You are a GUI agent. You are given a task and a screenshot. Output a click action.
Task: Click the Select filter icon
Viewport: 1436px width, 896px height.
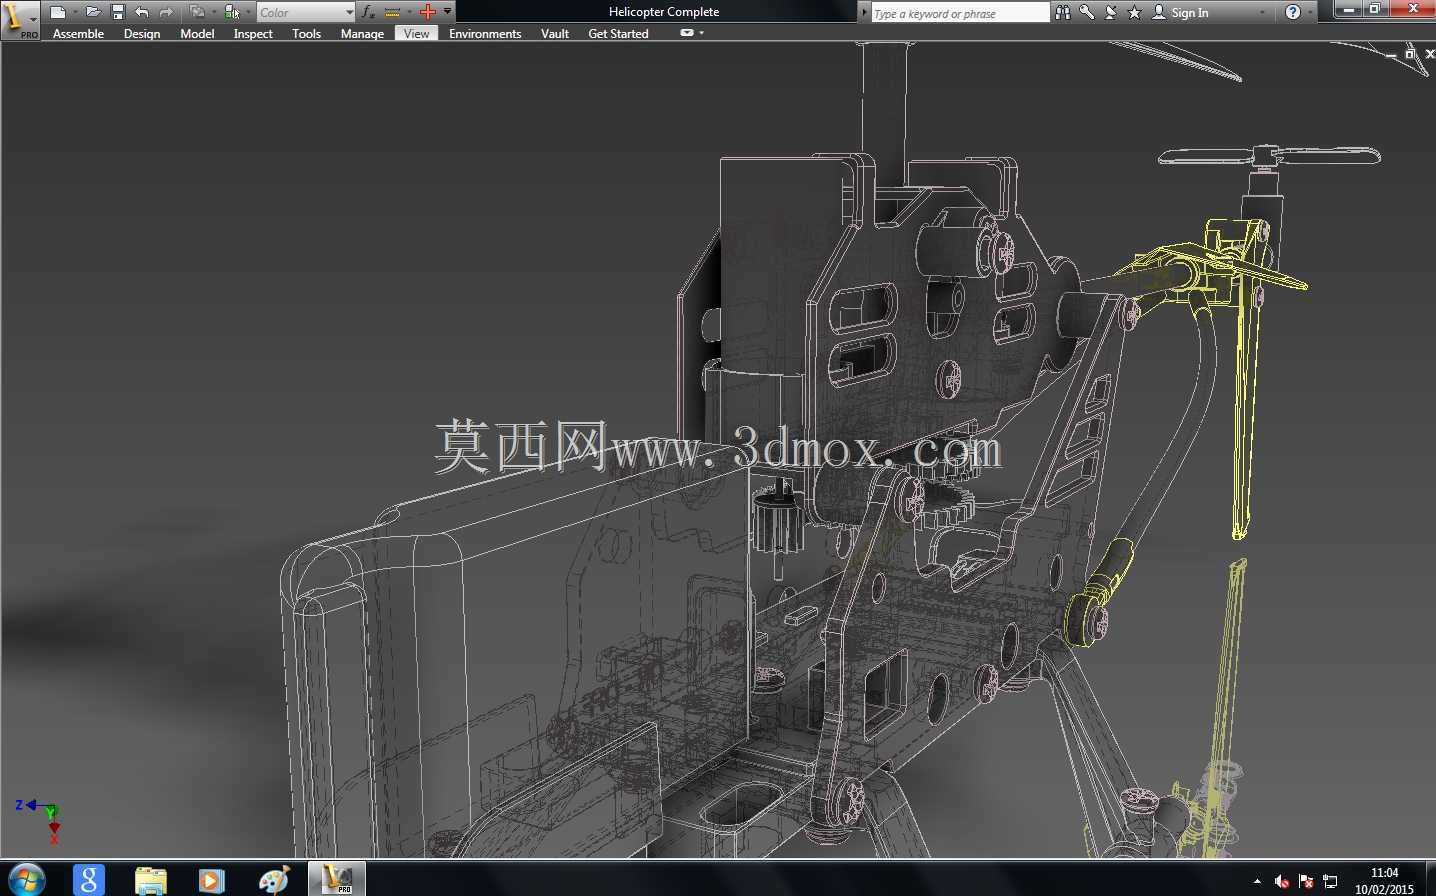point(232,12)
